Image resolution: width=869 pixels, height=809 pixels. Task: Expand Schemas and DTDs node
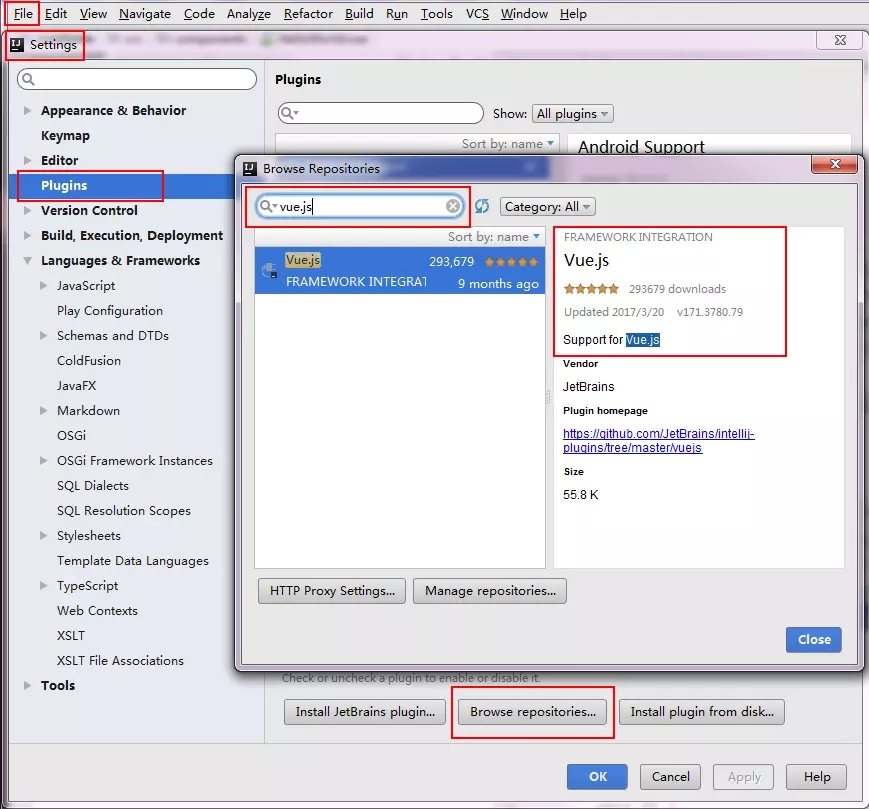43,335
